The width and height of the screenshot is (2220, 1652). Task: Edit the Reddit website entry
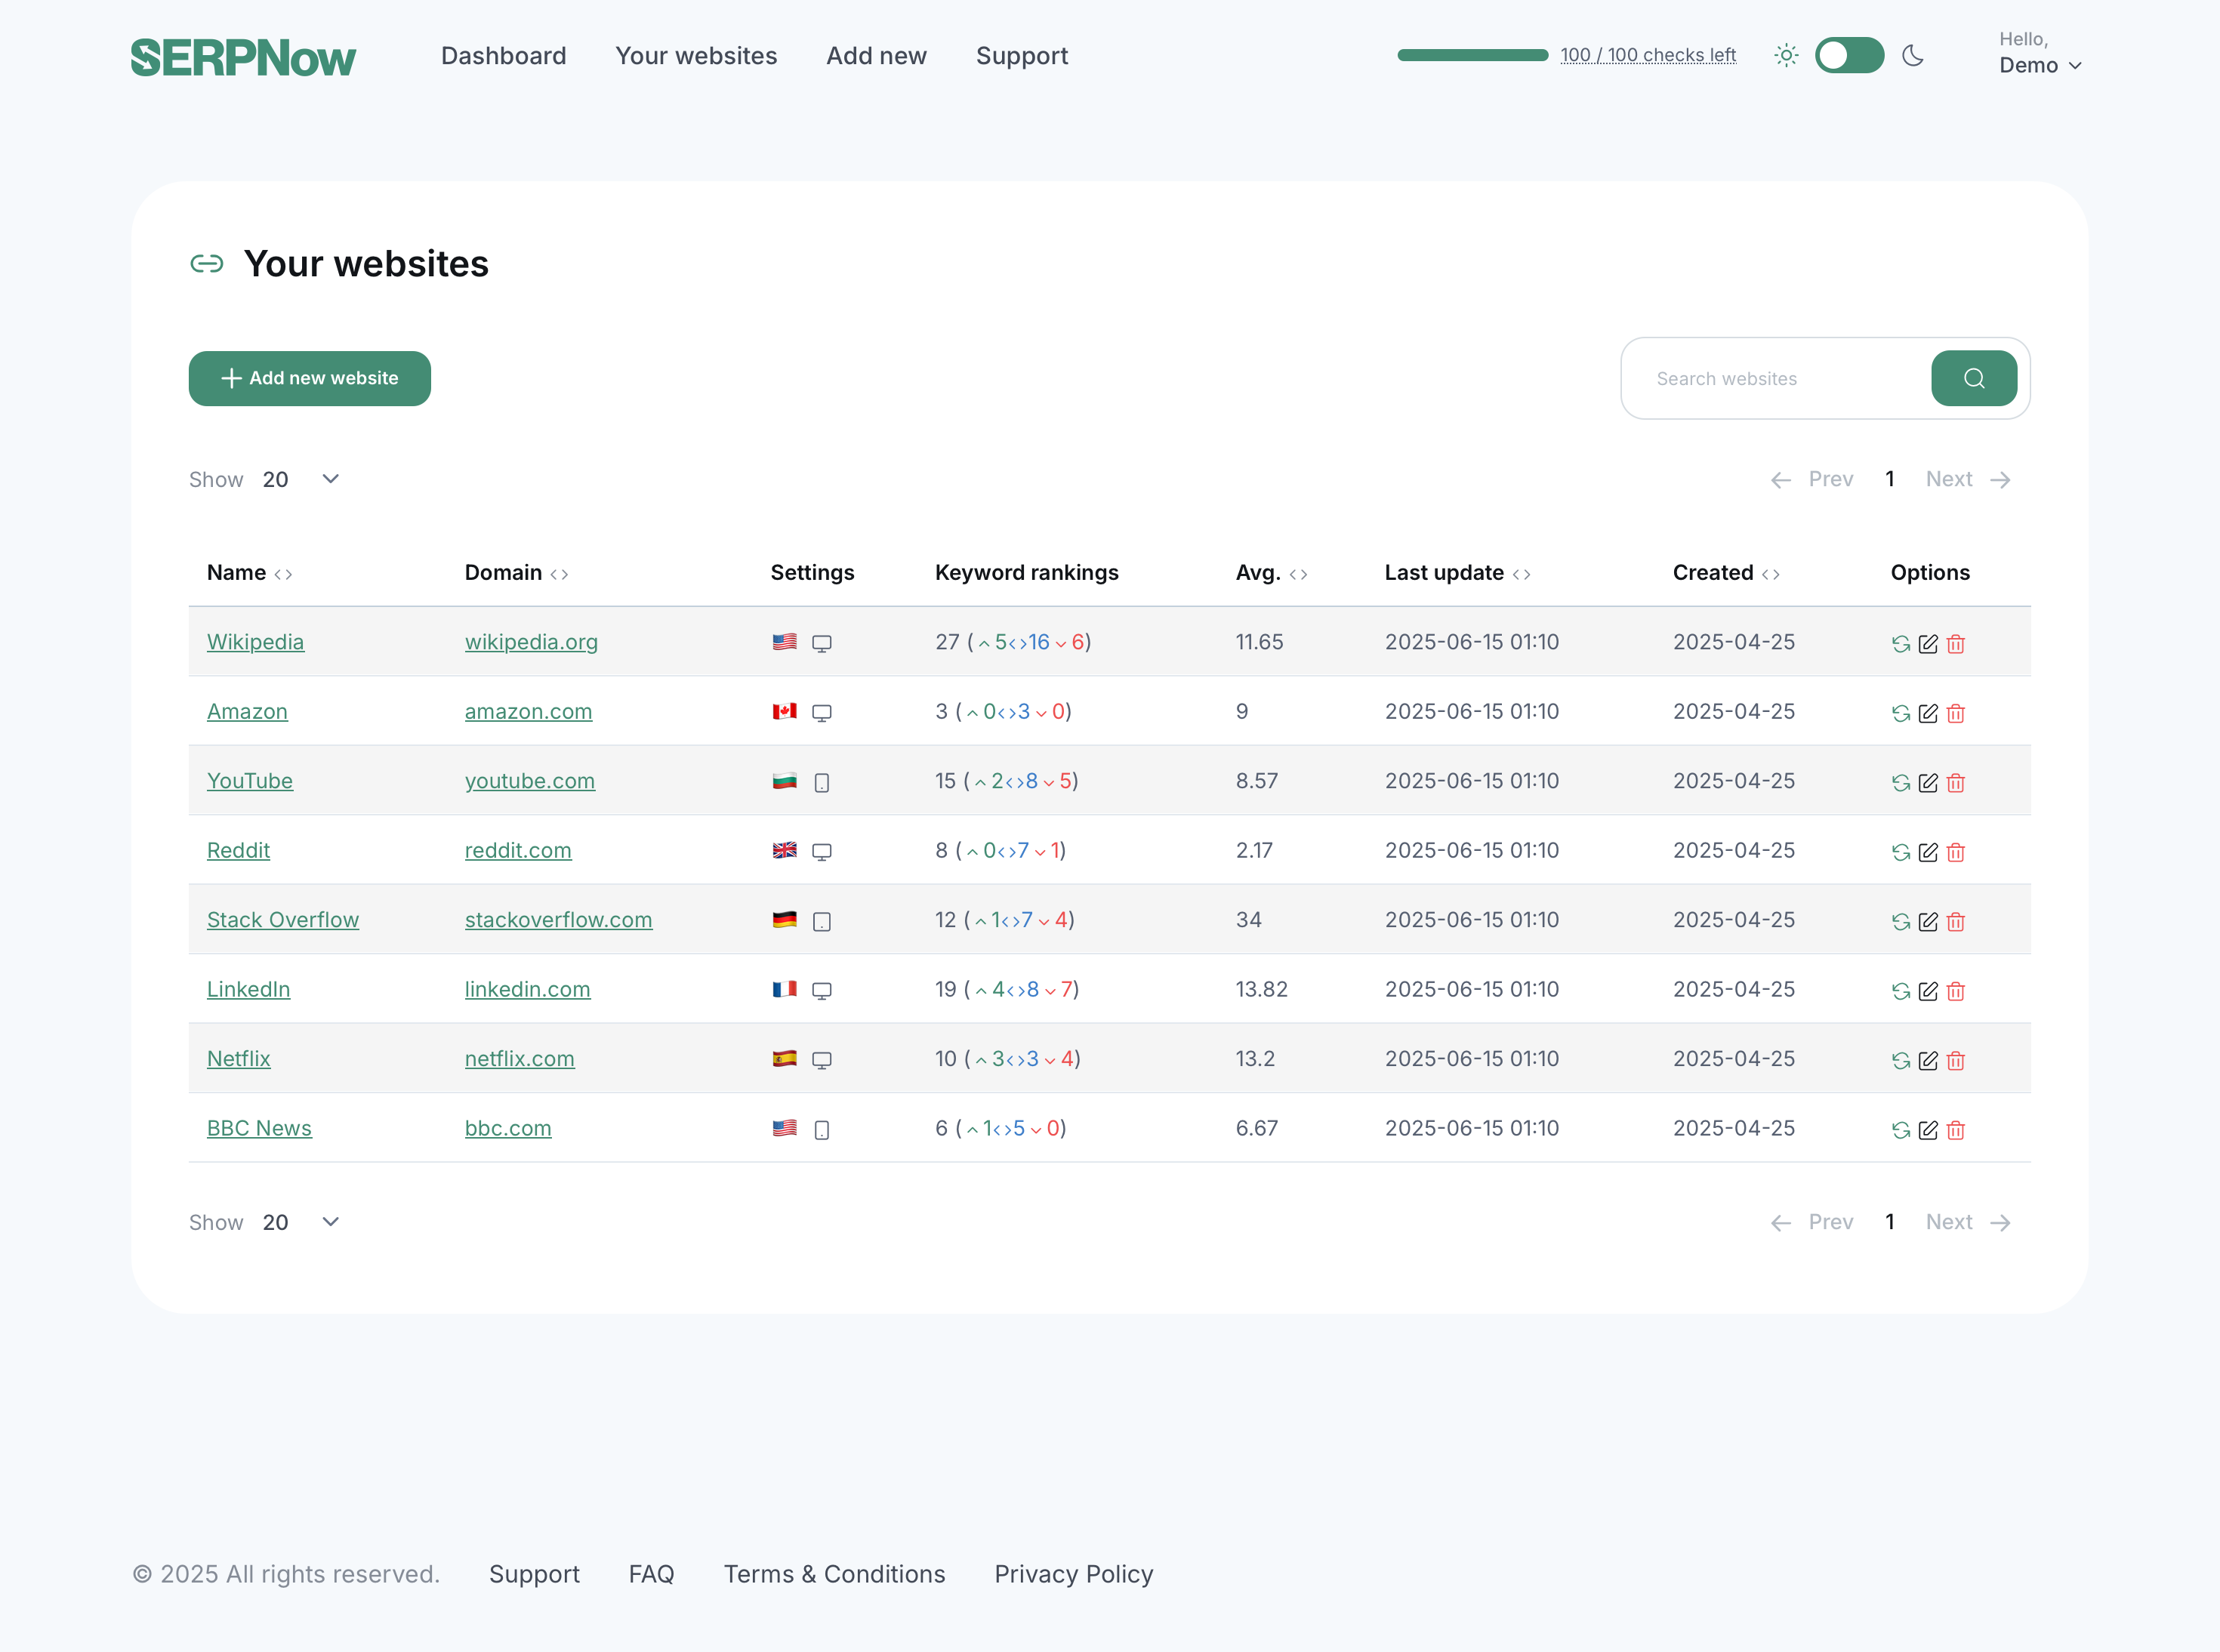[x=1928, y=852]
